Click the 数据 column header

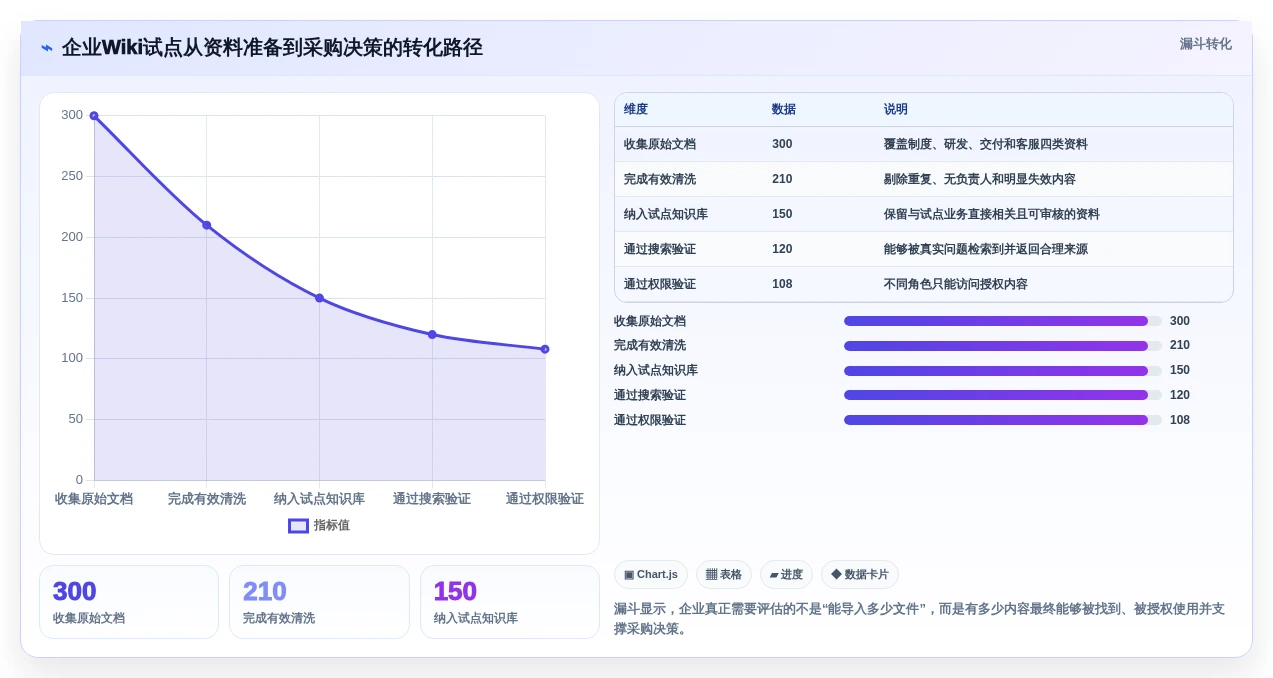(x=784, y=109)
